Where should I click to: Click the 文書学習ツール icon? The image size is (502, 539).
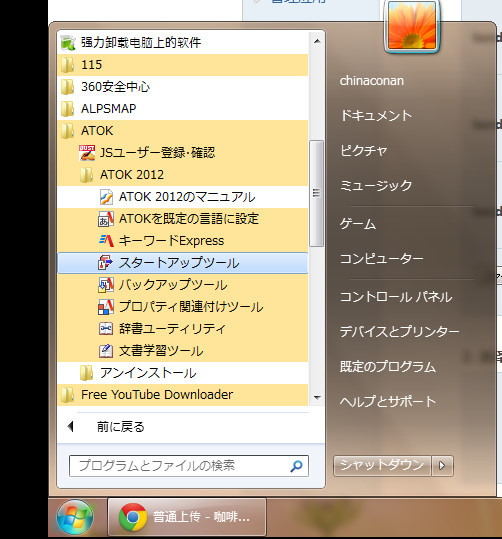point(106,351)
